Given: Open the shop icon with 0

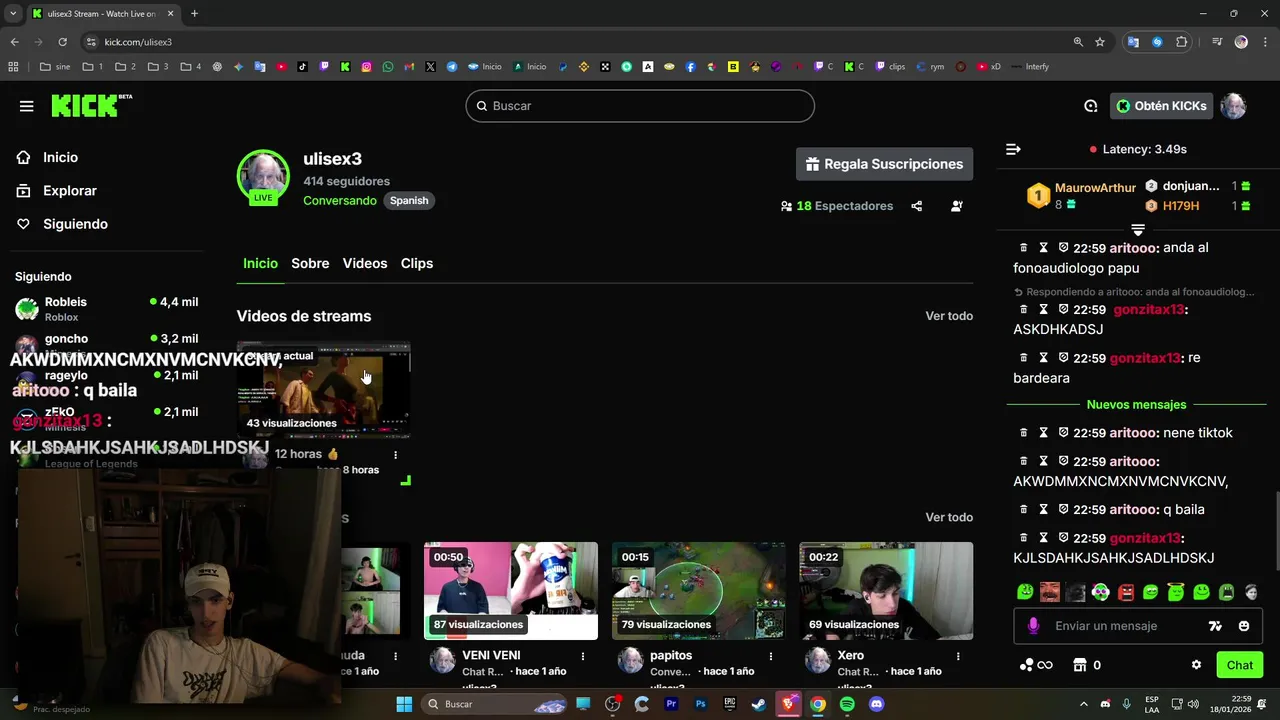Looking at the screenshot, I should pos(1087,665).
